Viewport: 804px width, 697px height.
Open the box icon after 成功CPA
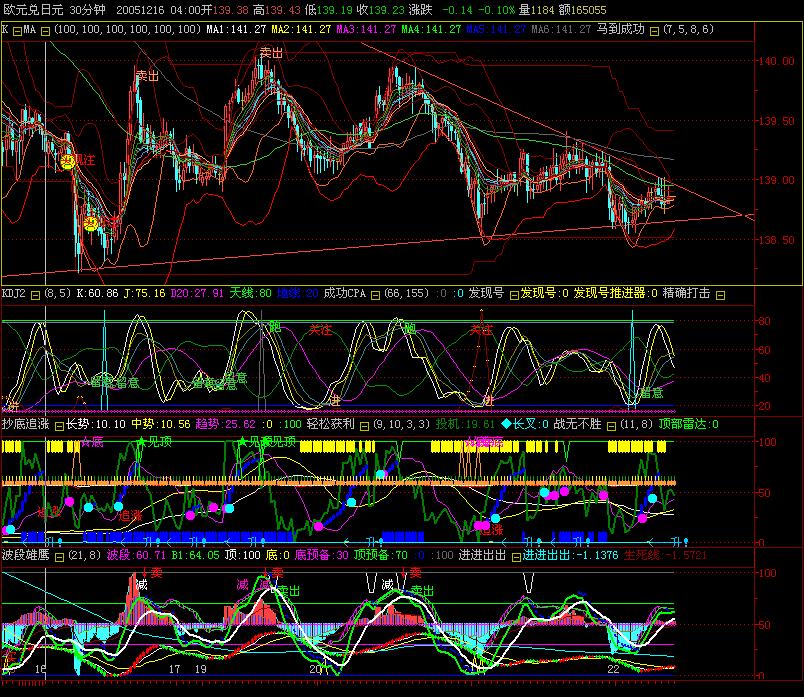pyautogui.click(x=375, y=295)
